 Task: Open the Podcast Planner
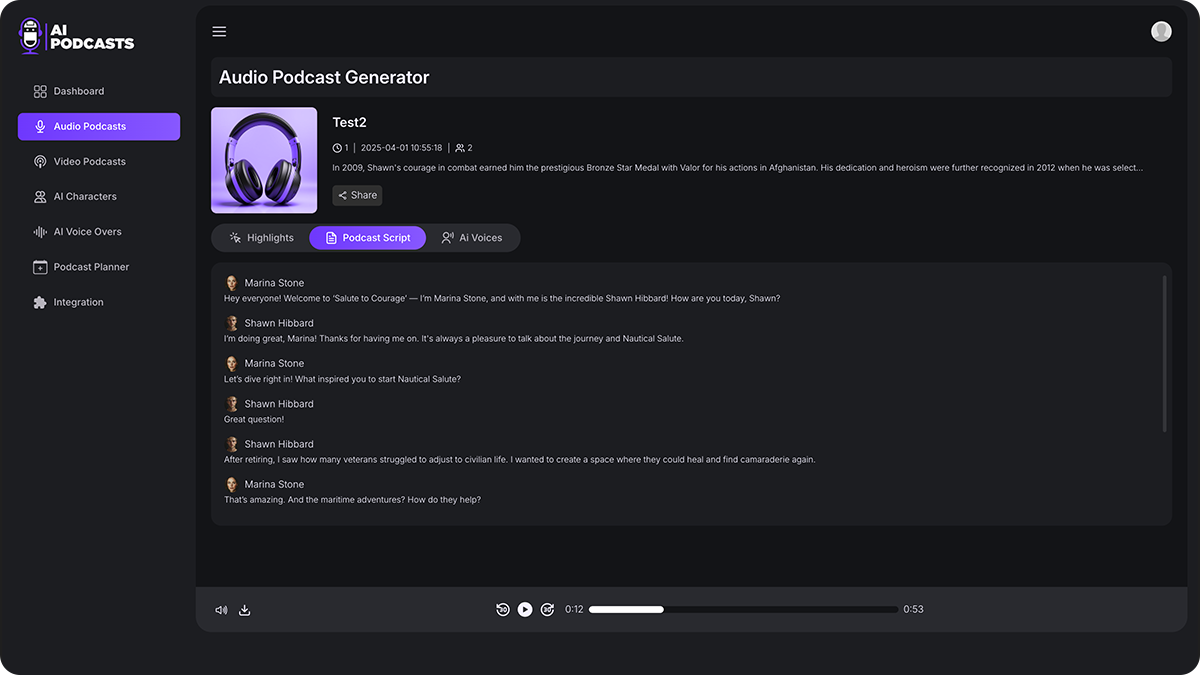click(x=91, y=267)
